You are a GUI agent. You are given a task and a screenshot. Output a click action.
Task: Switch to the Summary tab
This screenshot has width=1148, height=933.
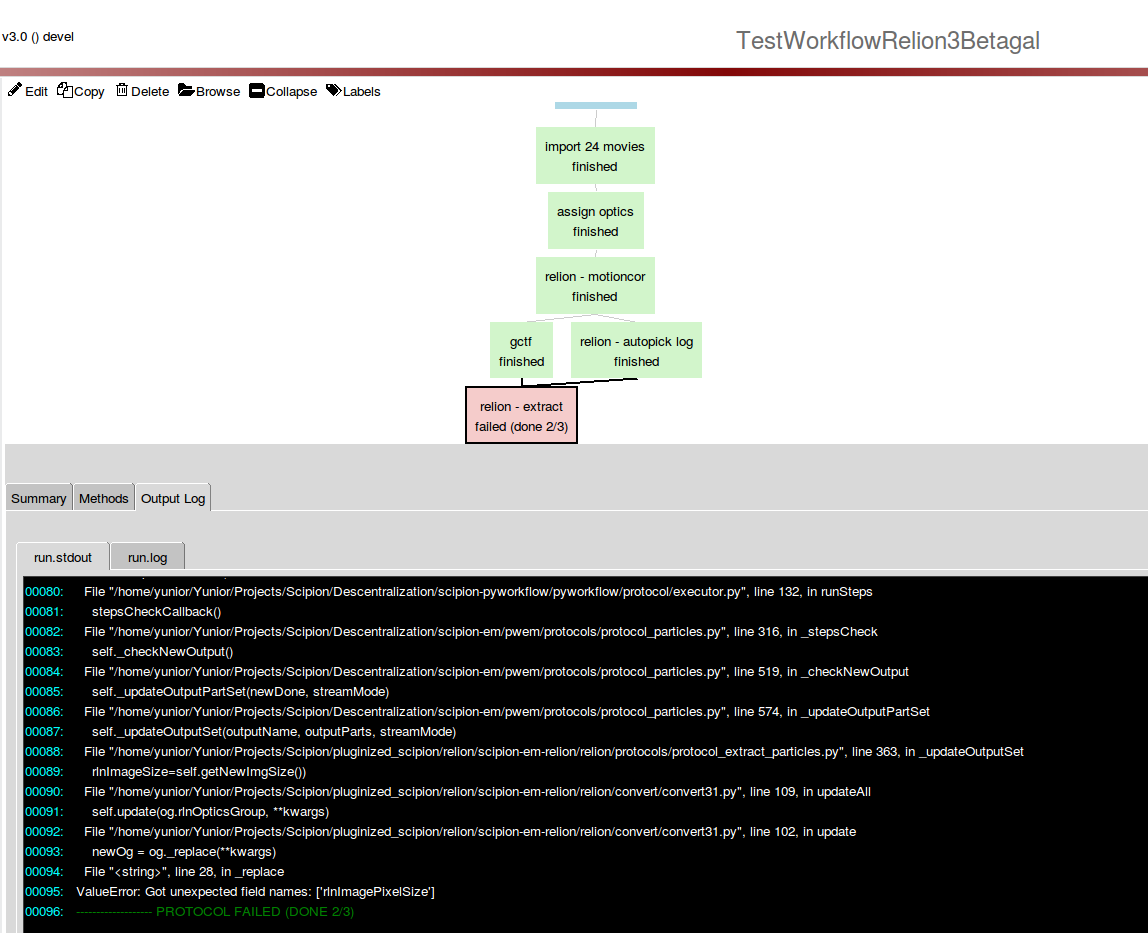click(x=38, y=497)
